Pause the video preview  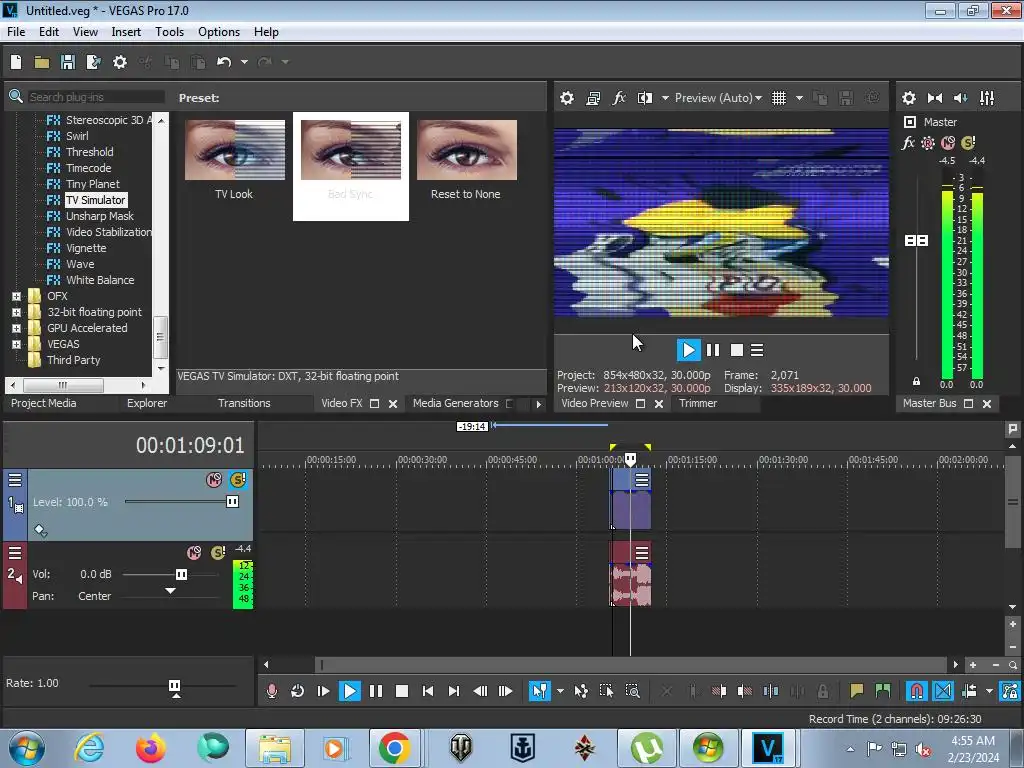(713, 350)
